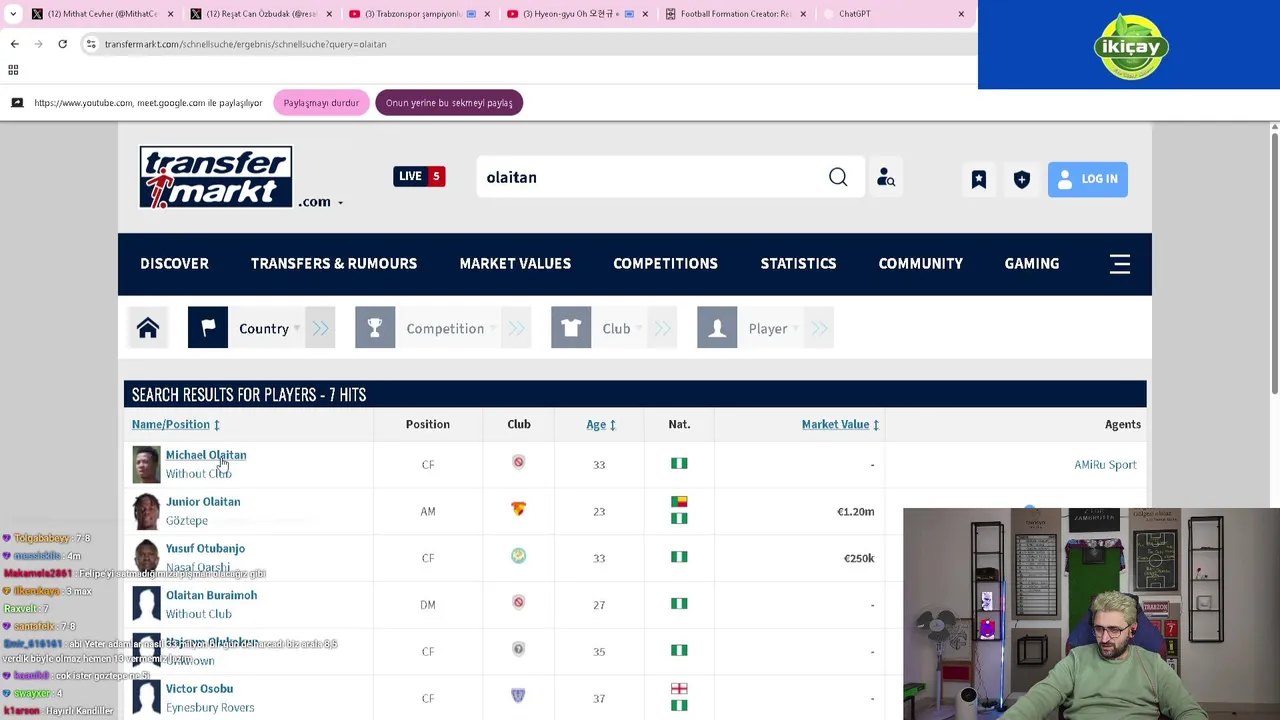Switch to Hyeon-gyu Oh YouTube tab

[x=577, y=14]
